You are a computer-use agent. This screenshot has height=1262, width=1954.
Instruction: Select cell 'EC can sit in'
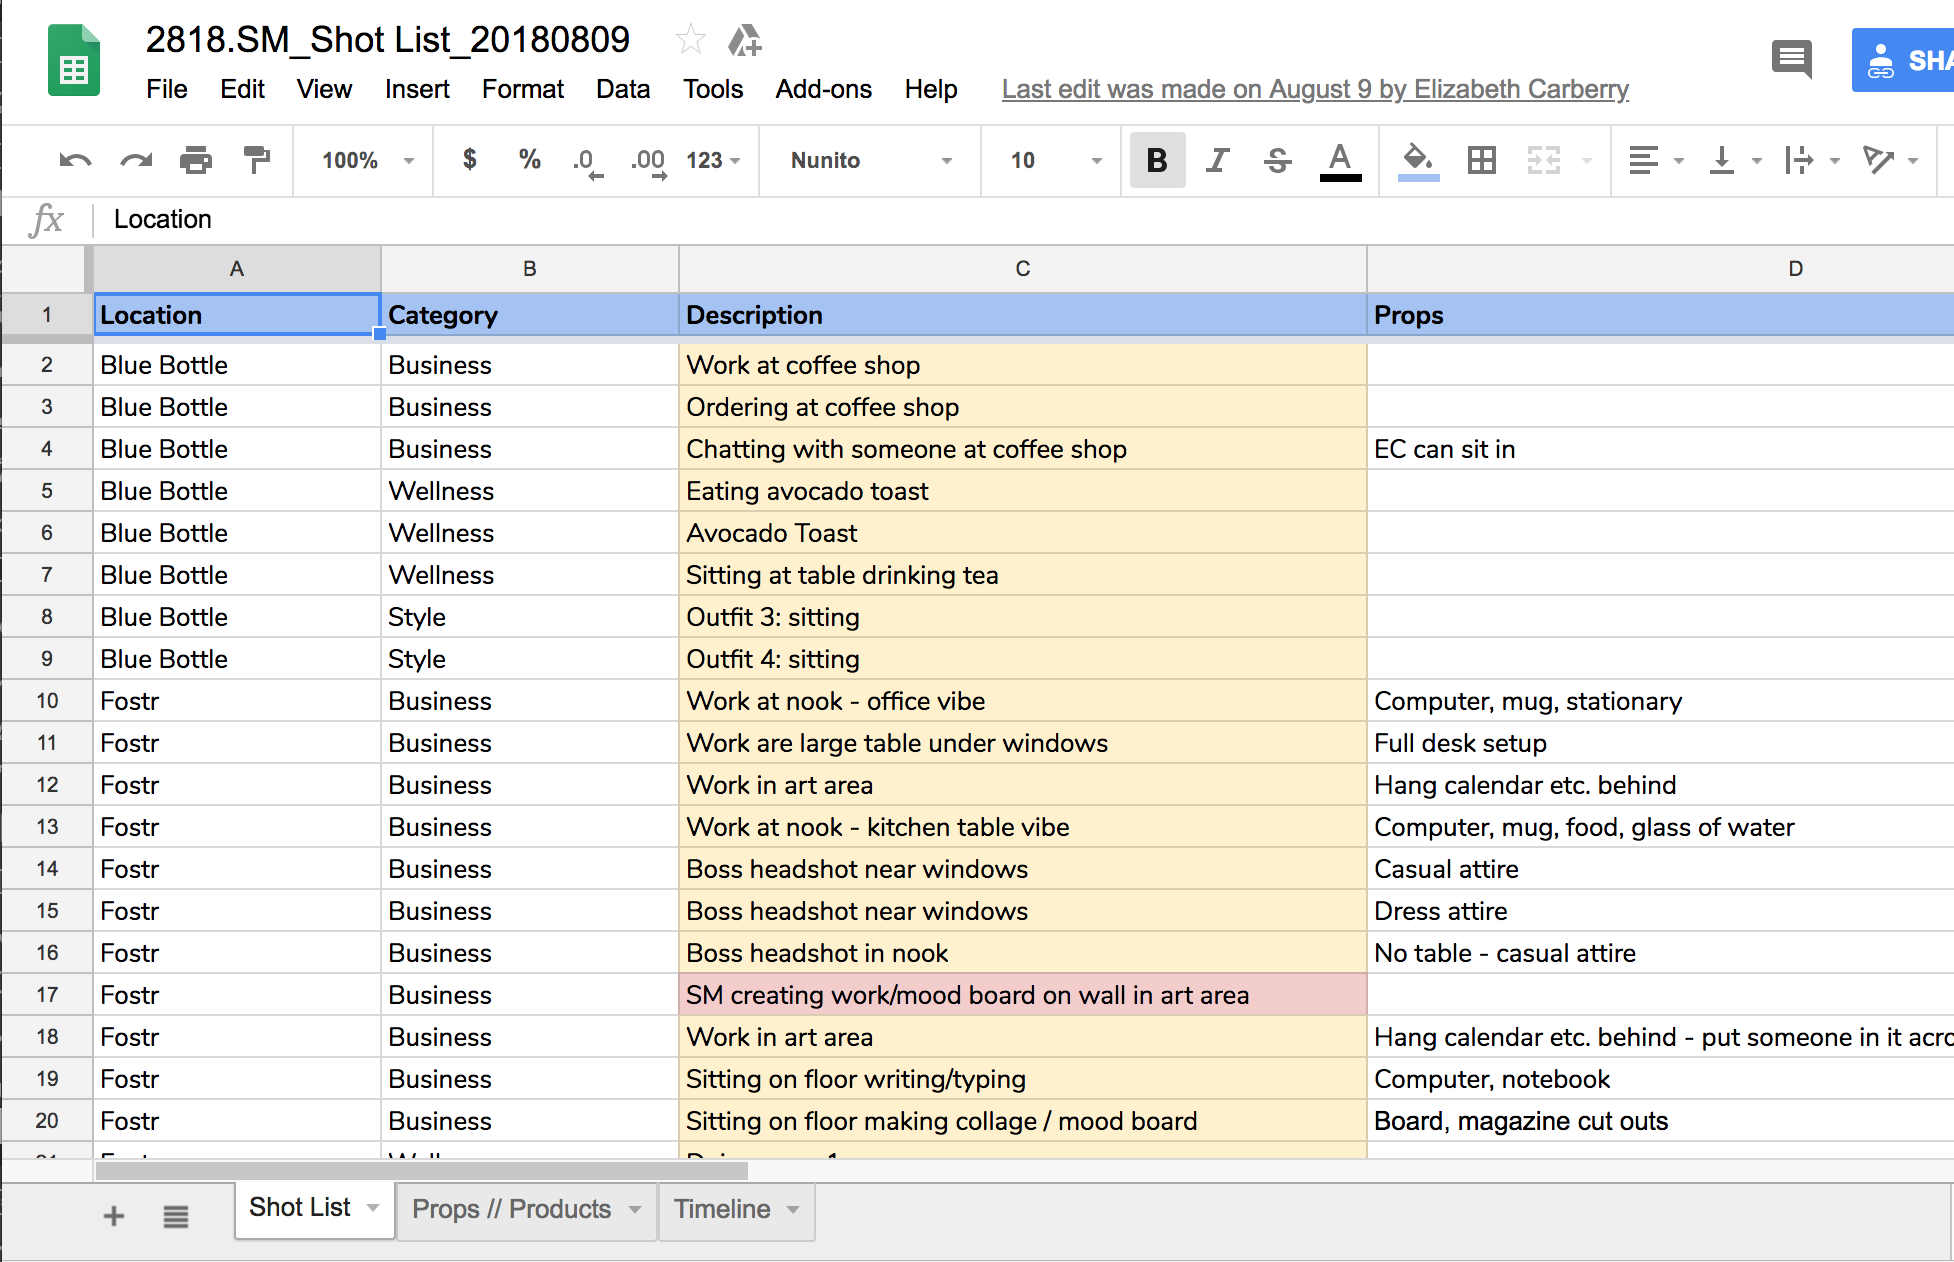(1660, 449)
